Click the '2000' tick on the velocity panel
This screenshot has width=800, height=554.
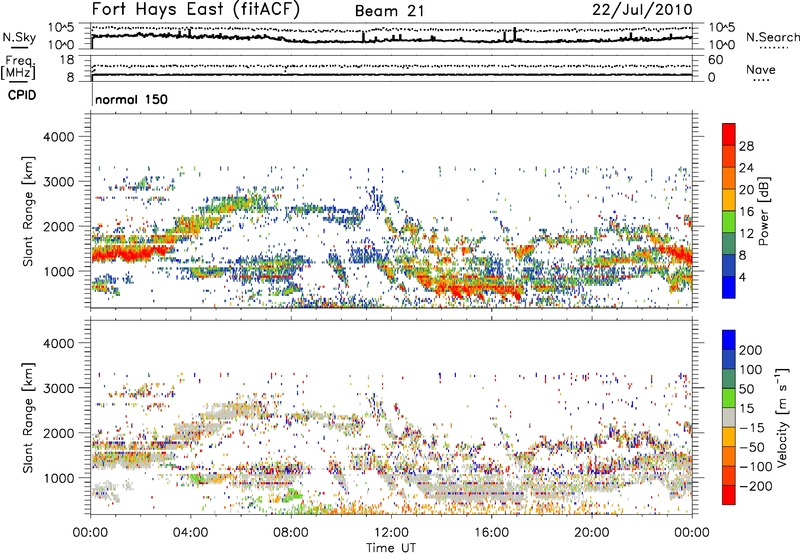[x=58, y=433]
